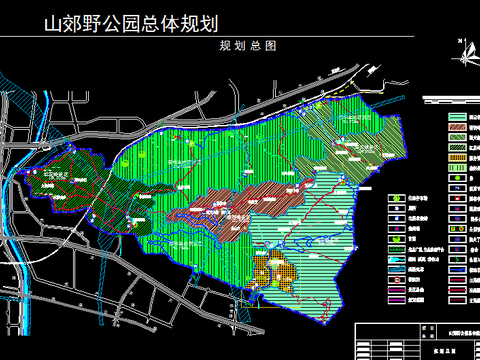The height and width of the screenshot is (360, 480).
Task: Click the bright magenta line legend symbol
Action: [x=397, y=300]
